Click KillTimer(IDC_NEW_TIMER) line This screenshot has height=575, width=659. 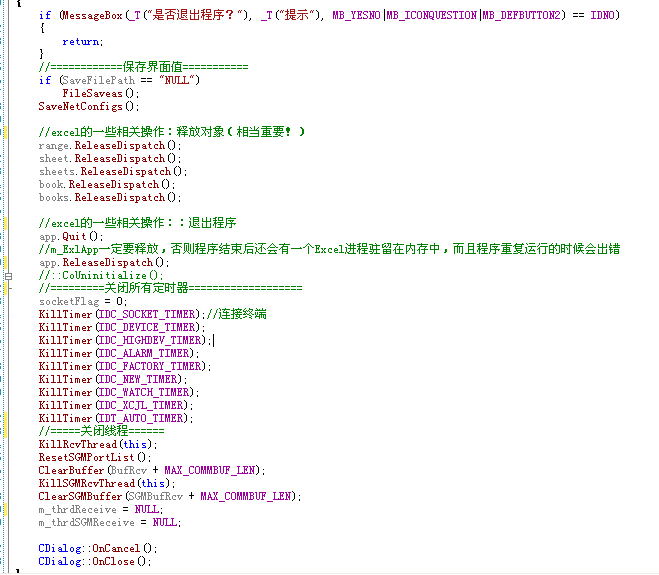[113, 380]
